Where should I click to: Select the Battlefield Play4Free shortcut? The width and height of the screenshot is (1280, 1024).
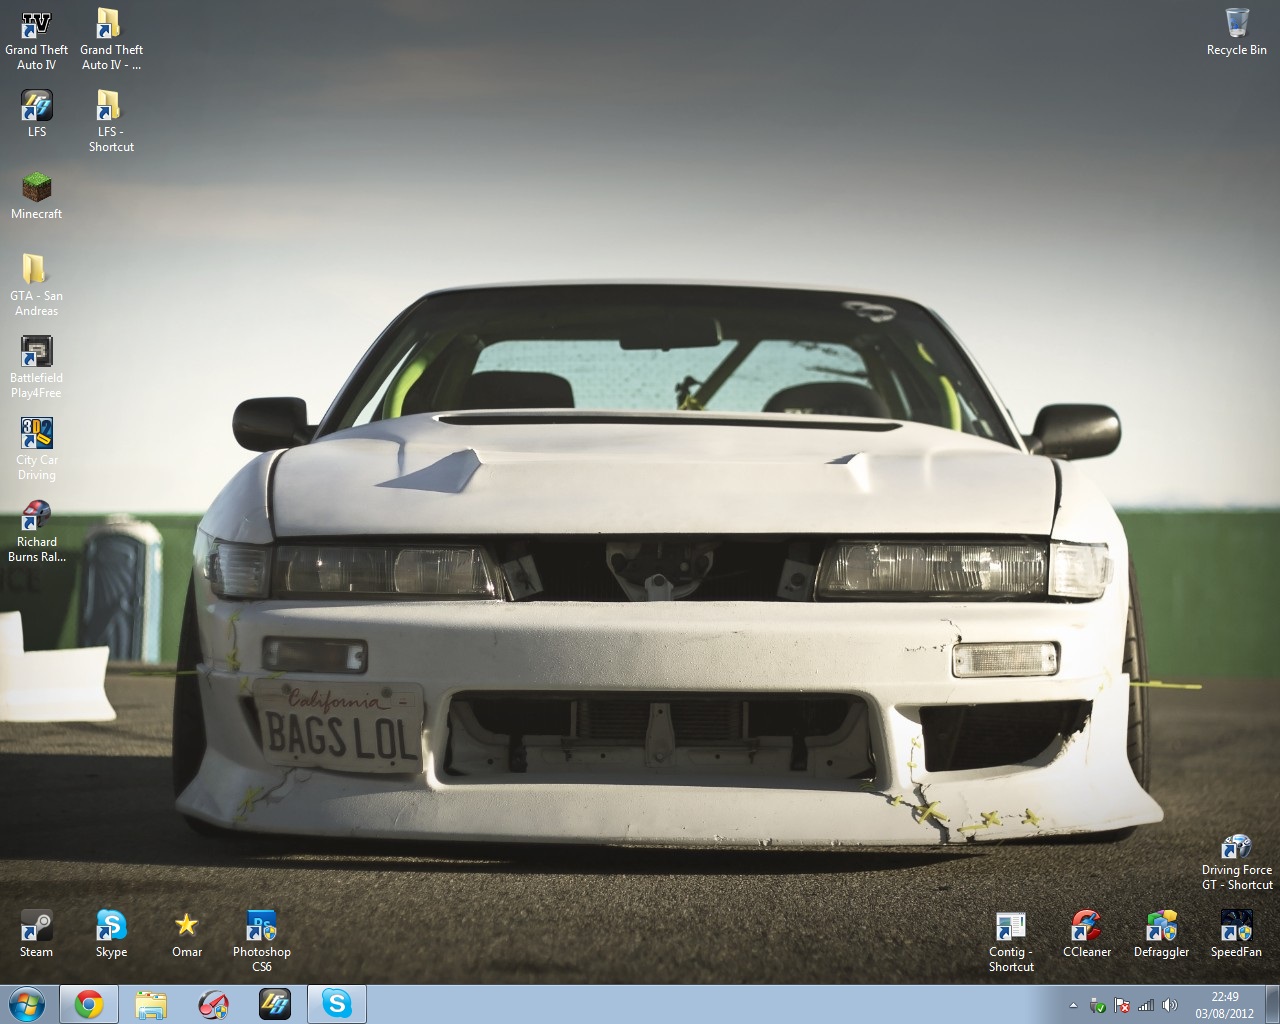pyautogui.click(x=37, y=367)
